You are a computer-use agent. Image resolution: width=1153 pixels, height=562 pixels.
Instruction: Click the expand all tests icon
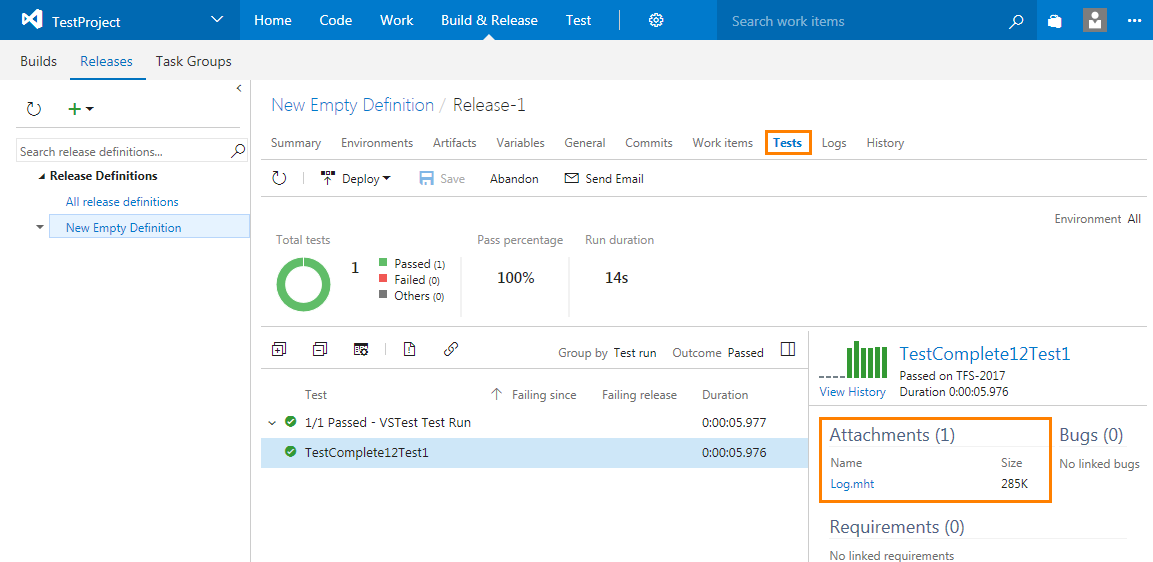[279, 349]
